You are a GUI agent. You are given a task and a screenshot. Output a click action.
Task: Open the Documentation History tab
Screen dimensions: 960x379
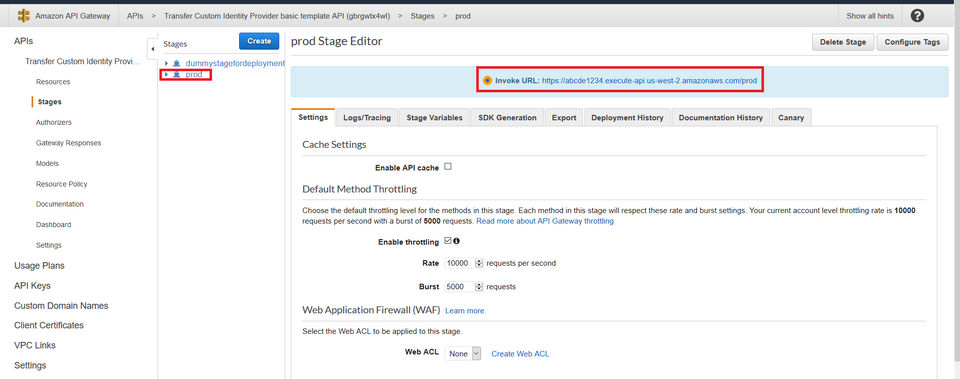721,118
